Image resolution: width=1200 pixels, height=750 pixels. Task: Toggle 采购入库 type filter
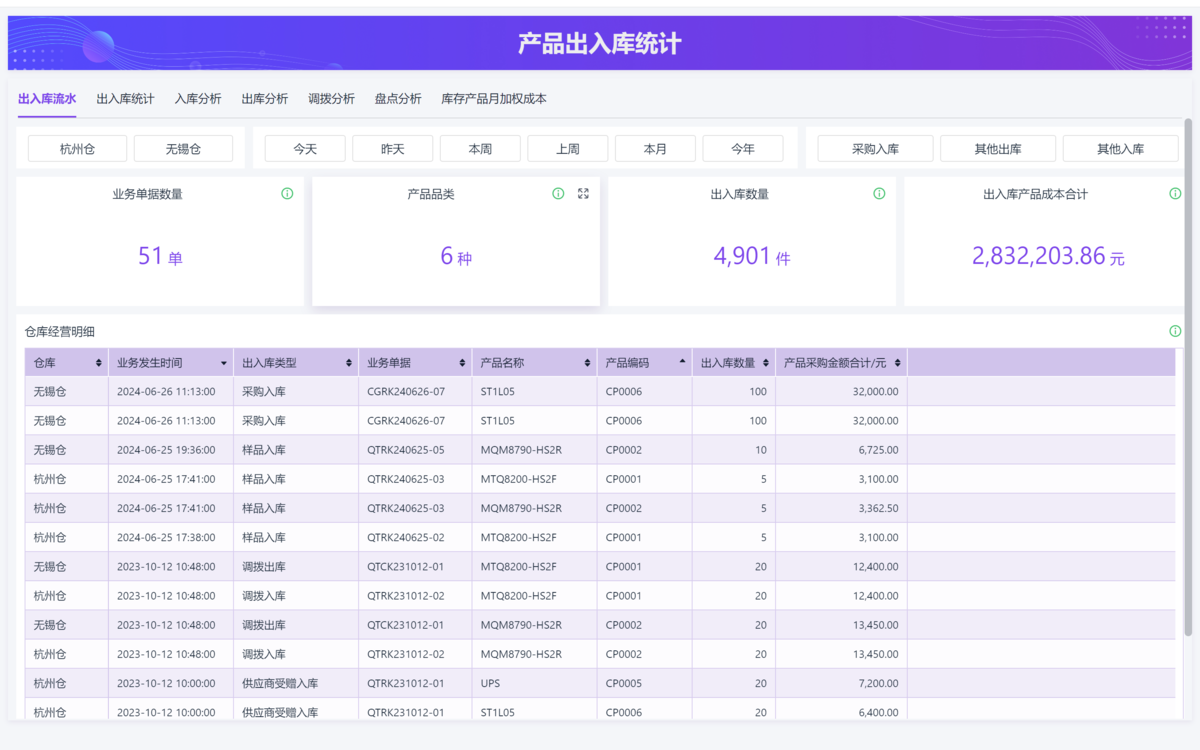[x=875, y=149]
